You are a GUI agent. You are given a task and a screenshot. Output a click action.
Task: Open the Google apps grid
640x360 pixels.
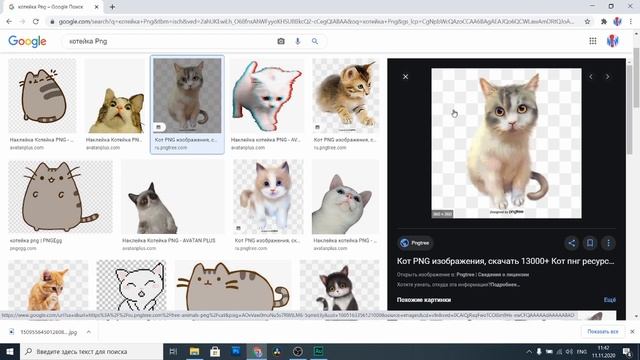point(593,41)
